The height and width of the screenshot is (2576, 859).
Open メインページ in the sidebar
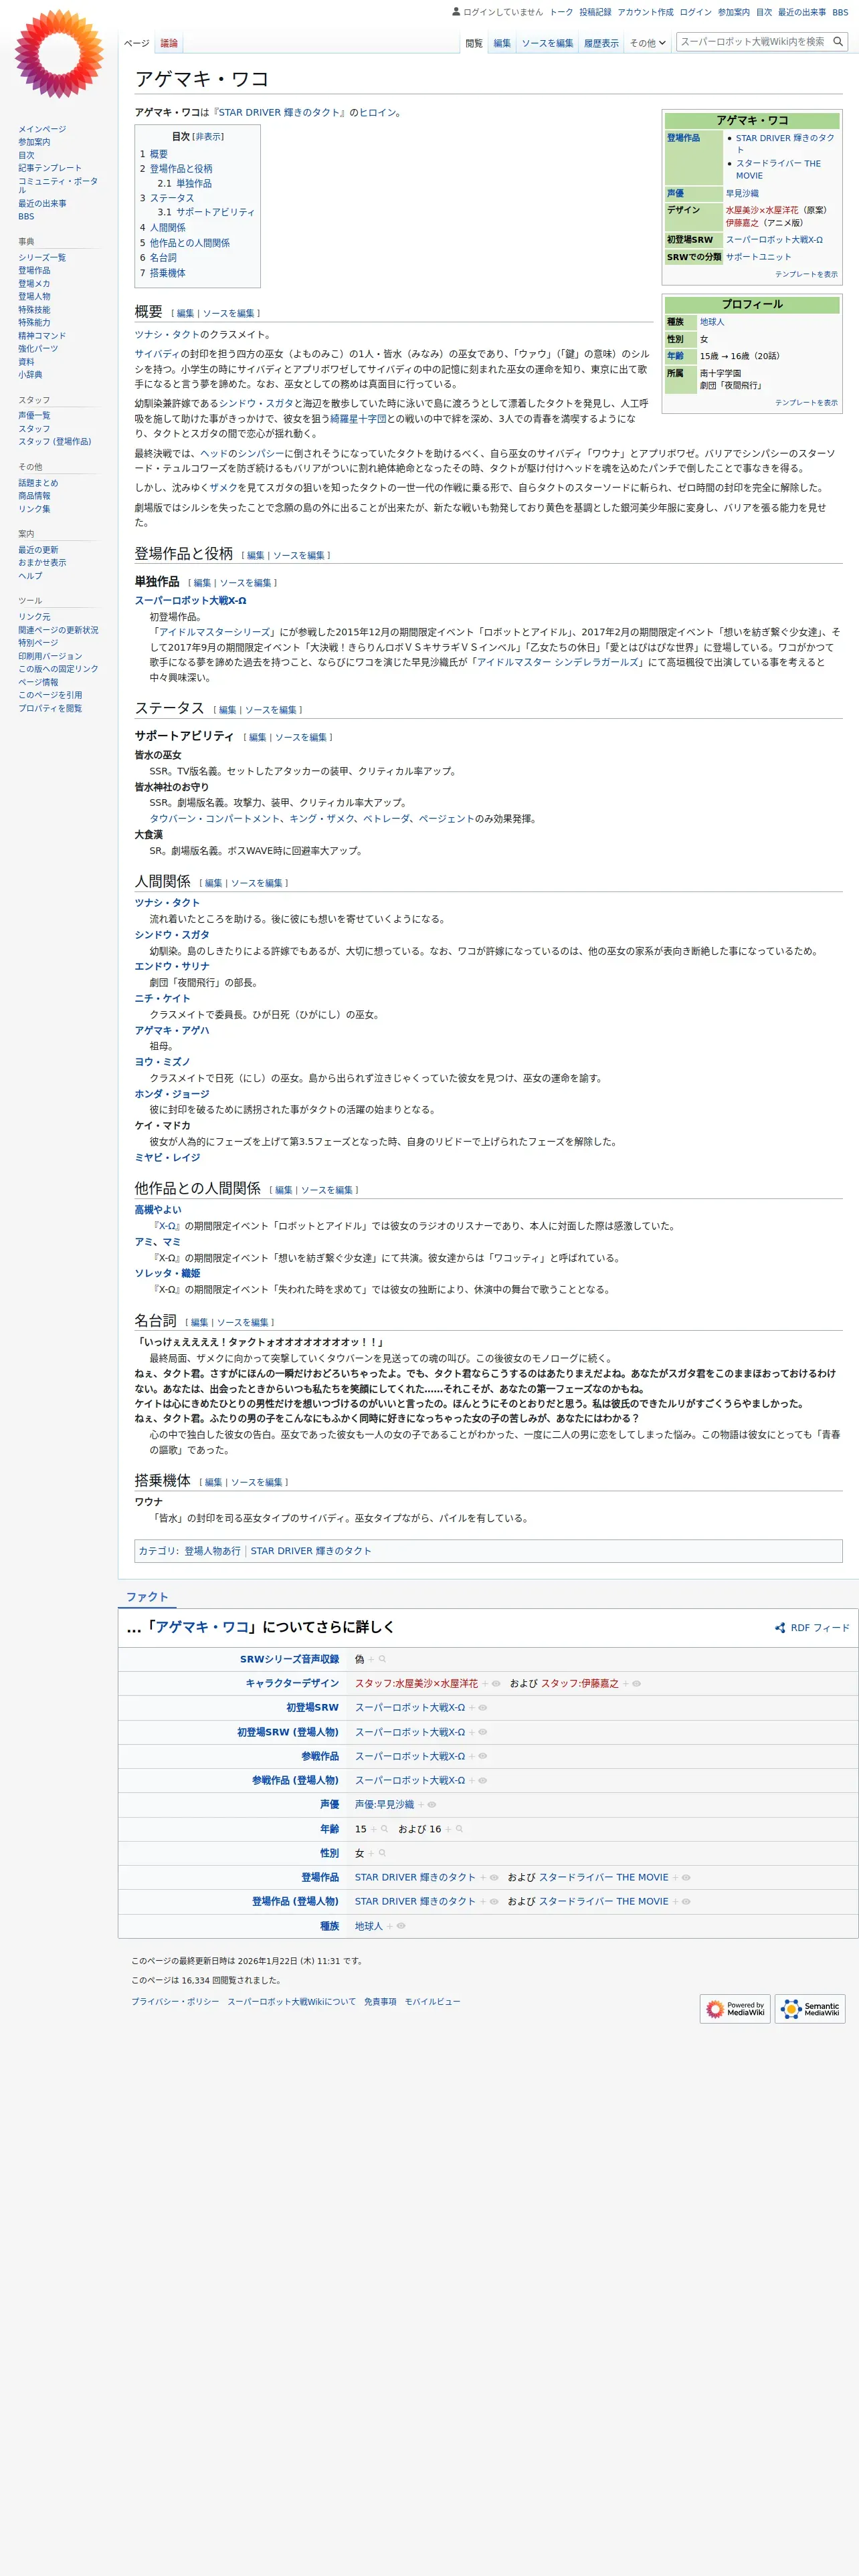42,129
